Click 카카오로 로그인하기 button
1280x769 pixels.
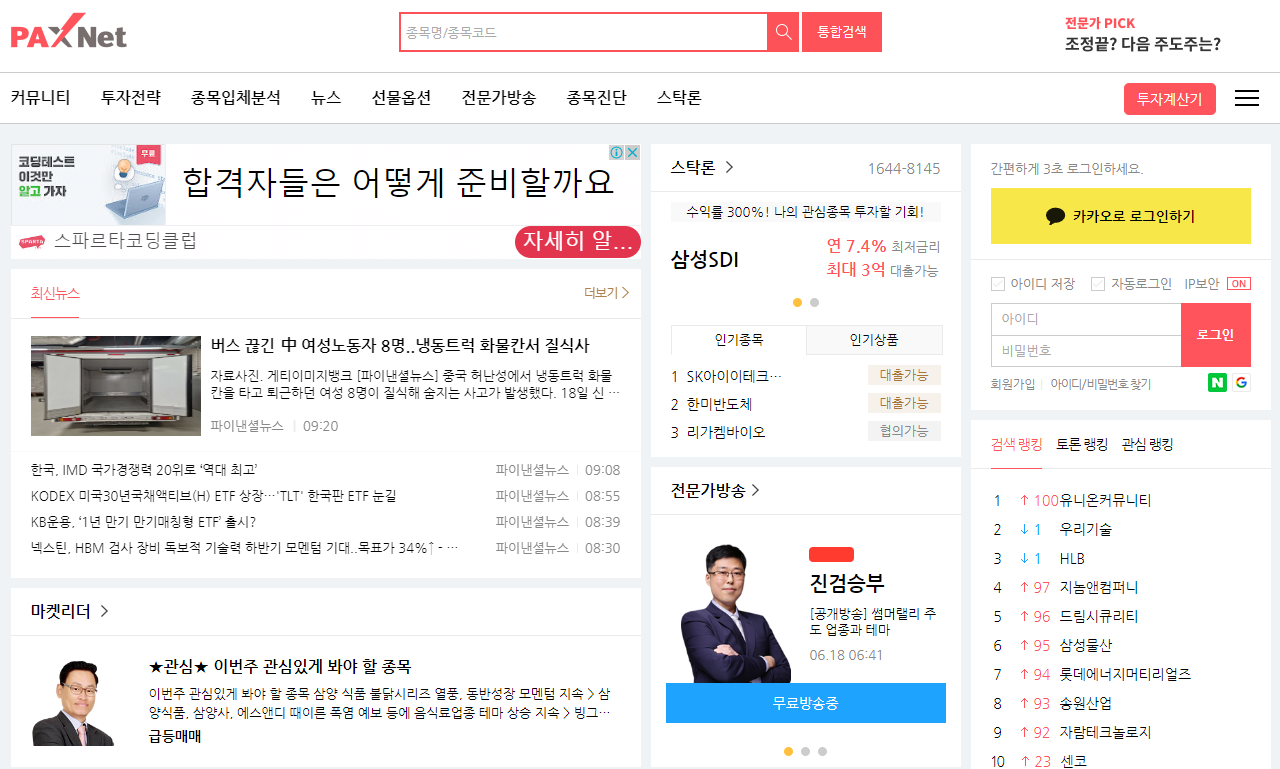[1121, 216]
